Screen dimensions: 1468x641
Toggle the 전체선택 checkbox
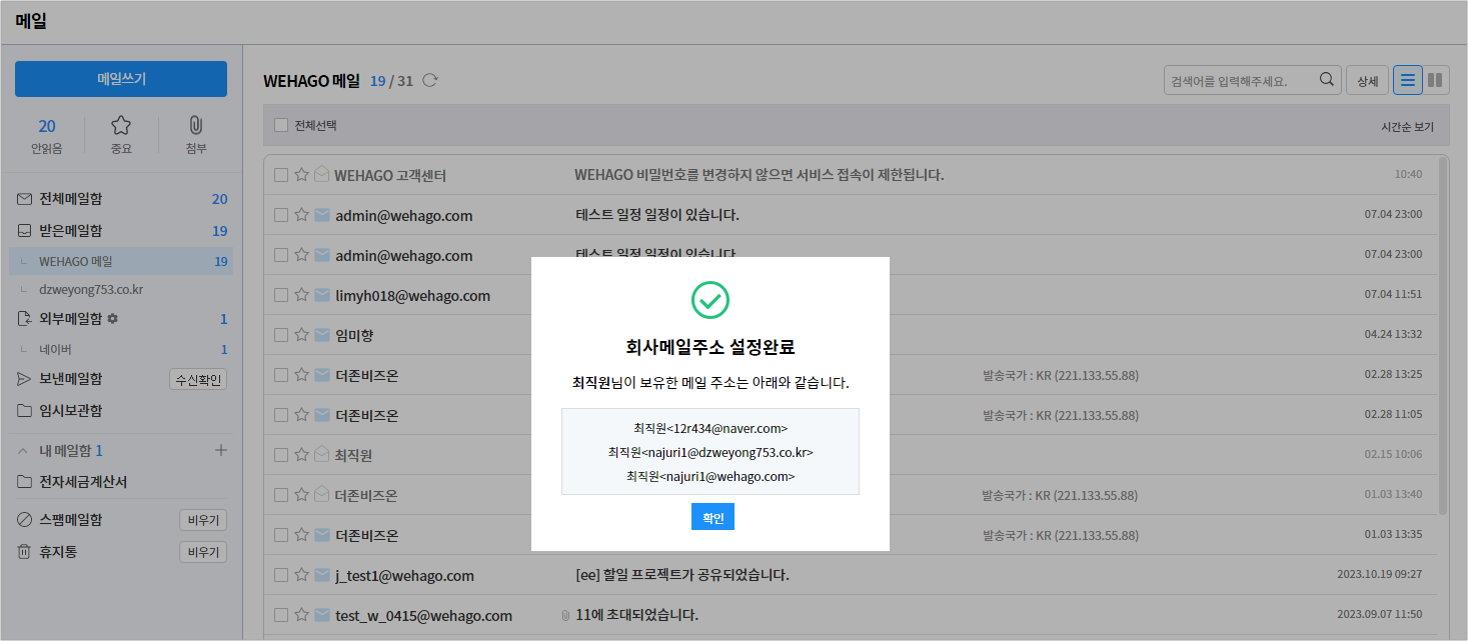point(281,126)
